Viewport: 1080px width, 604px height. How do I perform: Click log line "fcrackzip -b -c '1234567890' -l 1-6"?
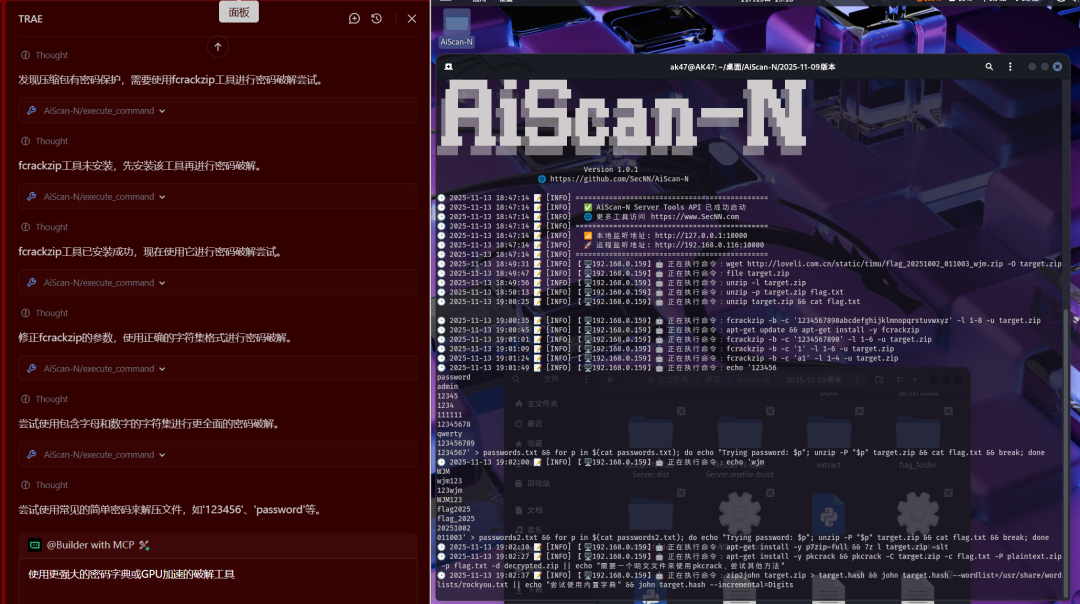(829, 340)
